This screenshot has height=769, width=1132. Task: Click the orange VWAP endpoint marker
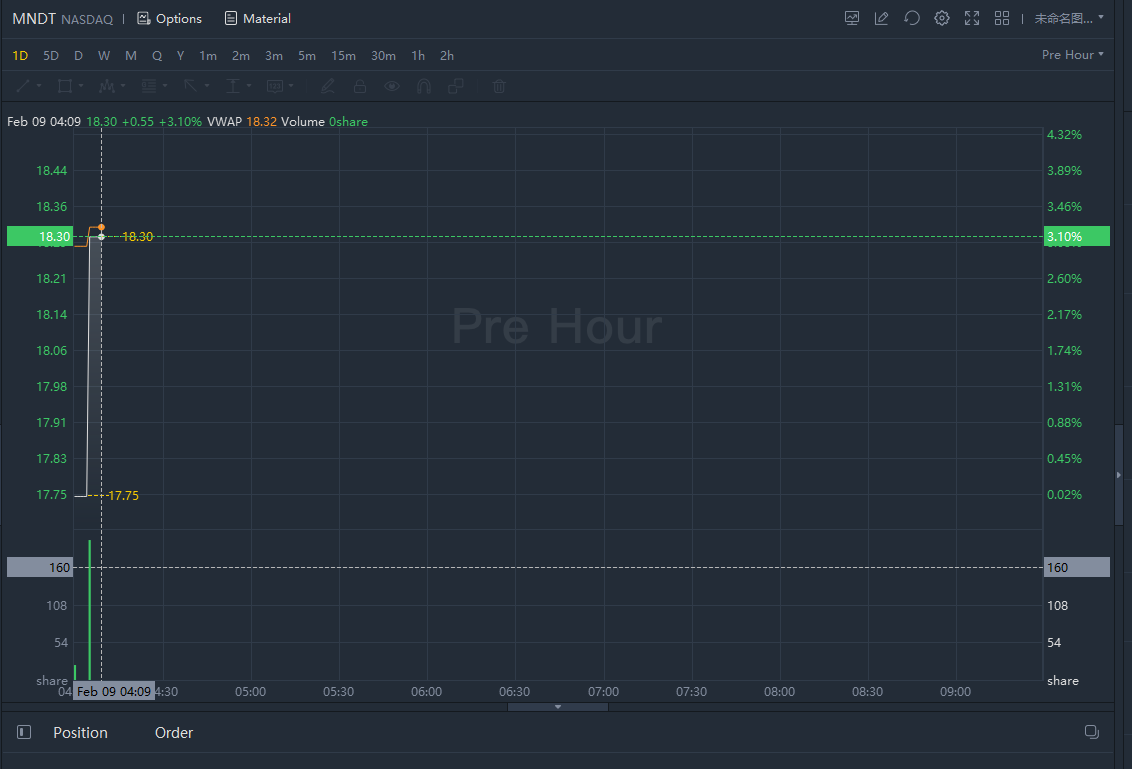tap(101, 227)
